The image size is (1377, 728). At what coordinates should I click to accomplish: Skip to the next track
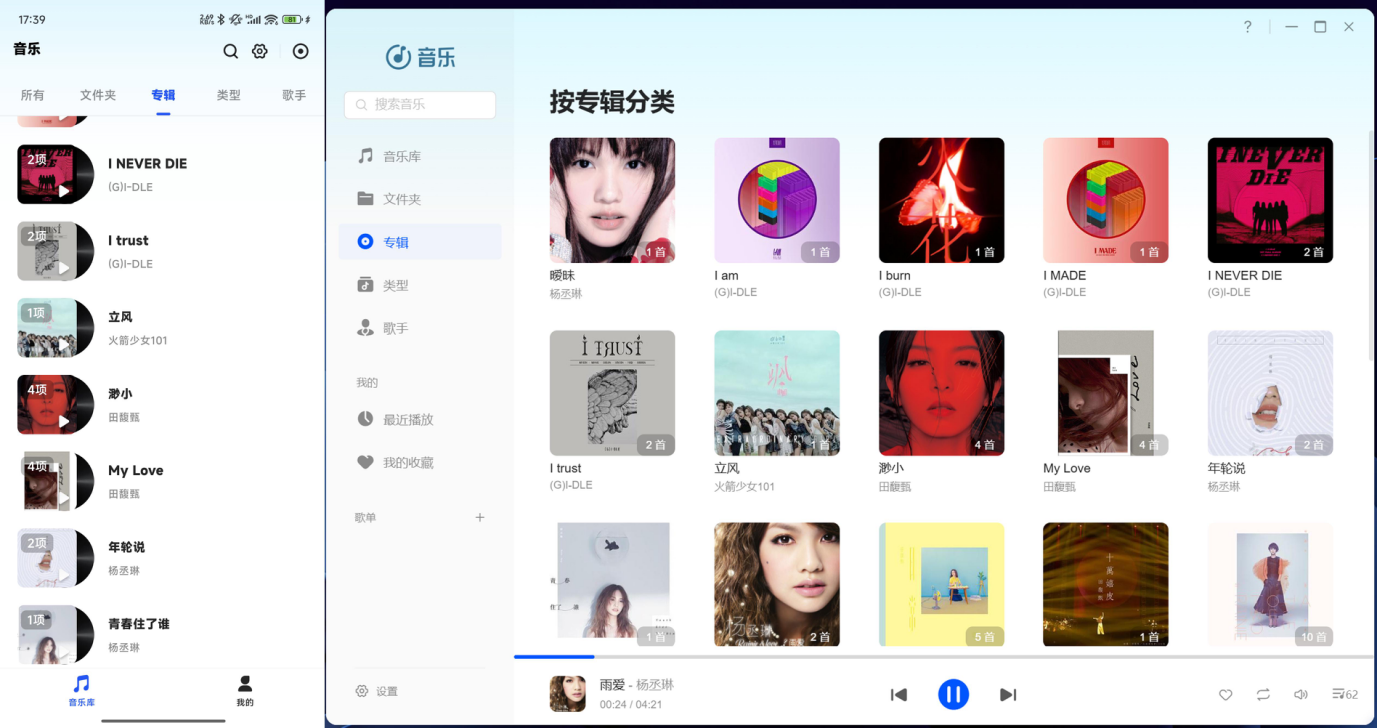pos(1008,695)
